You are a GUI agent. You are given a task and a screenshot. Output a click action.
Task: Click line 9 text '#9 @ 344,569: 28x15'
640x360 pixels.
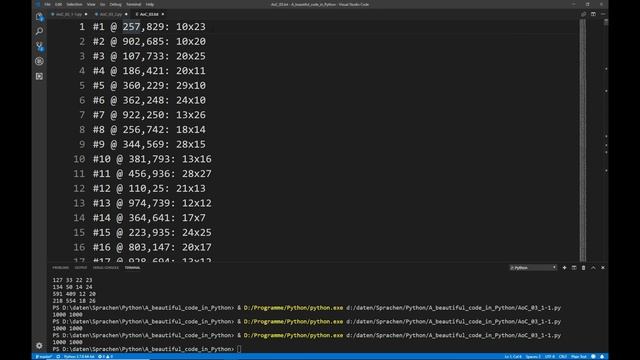point(149,144)
